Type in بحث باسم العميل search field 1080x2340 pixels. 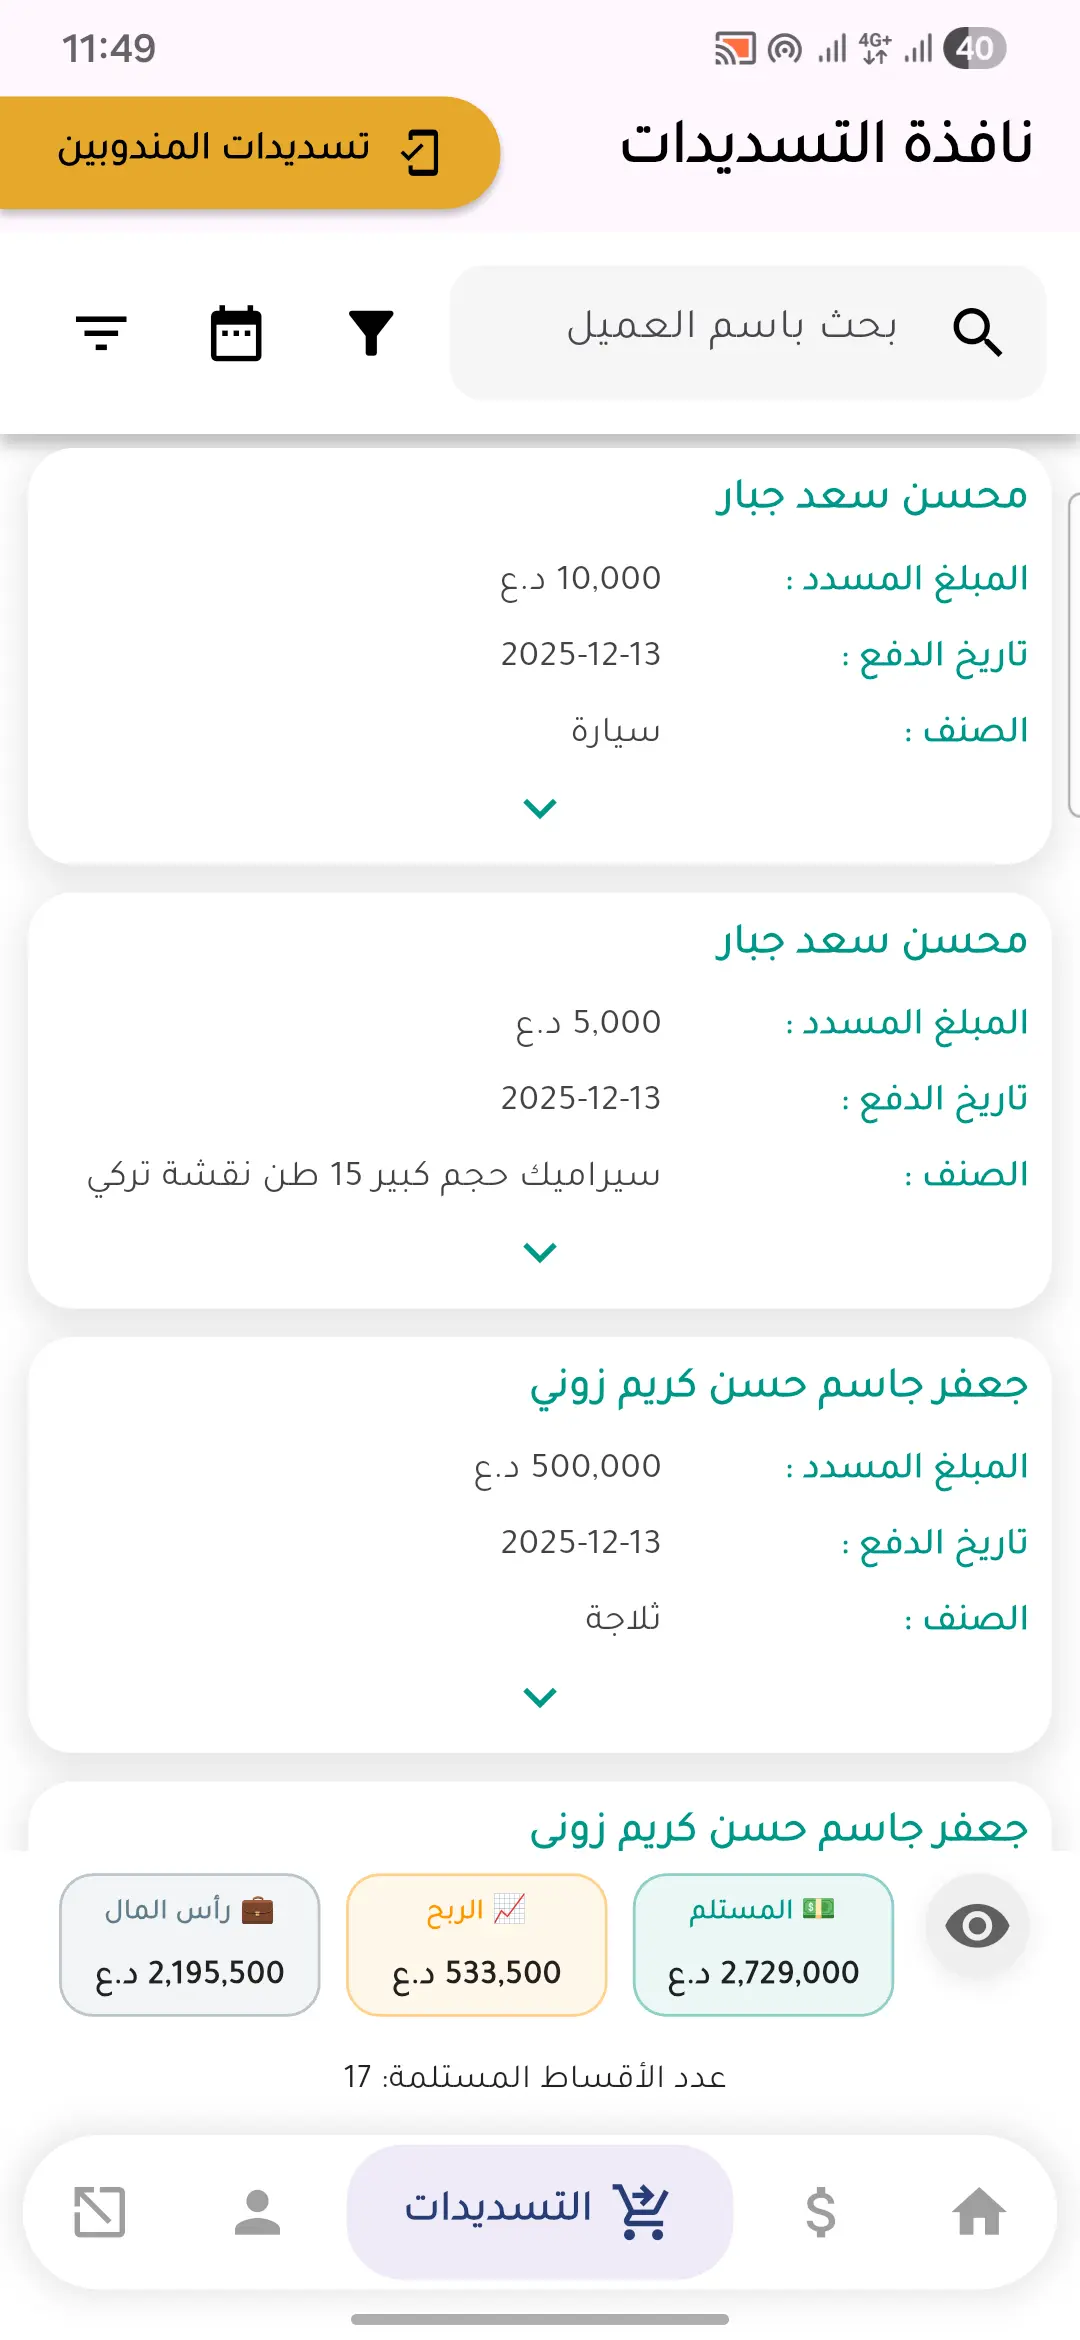[730, 328]
